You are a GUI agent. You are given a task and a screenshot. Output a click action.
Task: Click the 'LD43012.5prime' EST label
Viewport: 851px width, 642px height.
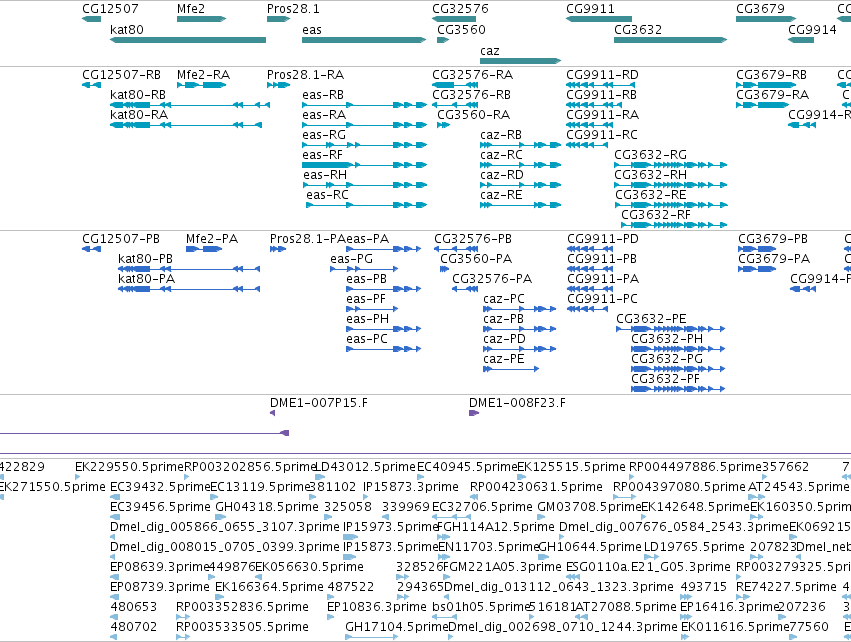(x=365, y=467)
